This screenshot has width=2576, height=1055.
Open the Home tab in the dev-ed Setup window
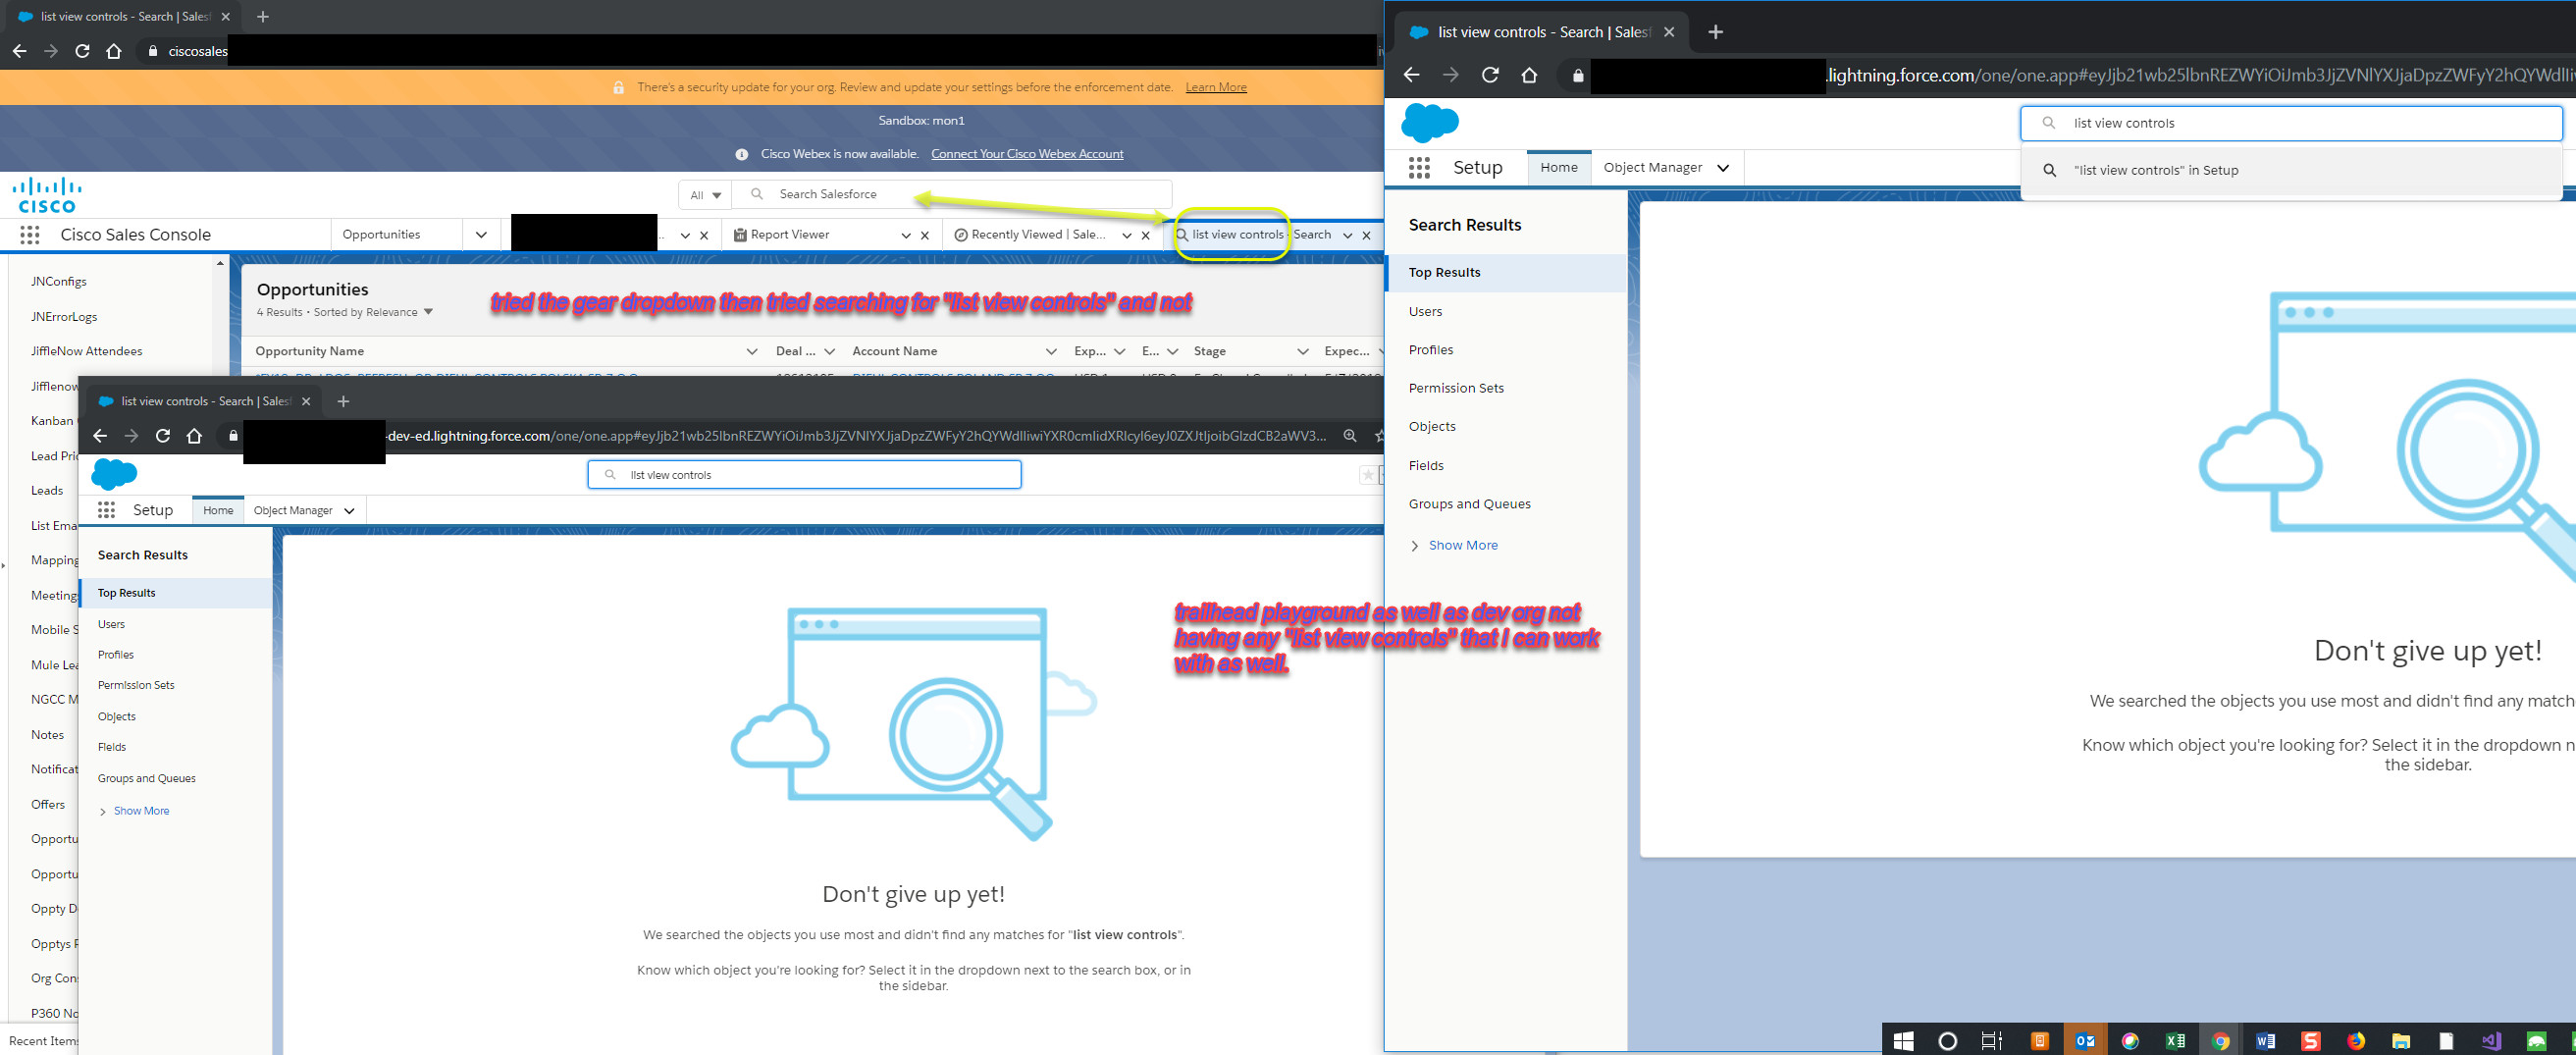218,510
